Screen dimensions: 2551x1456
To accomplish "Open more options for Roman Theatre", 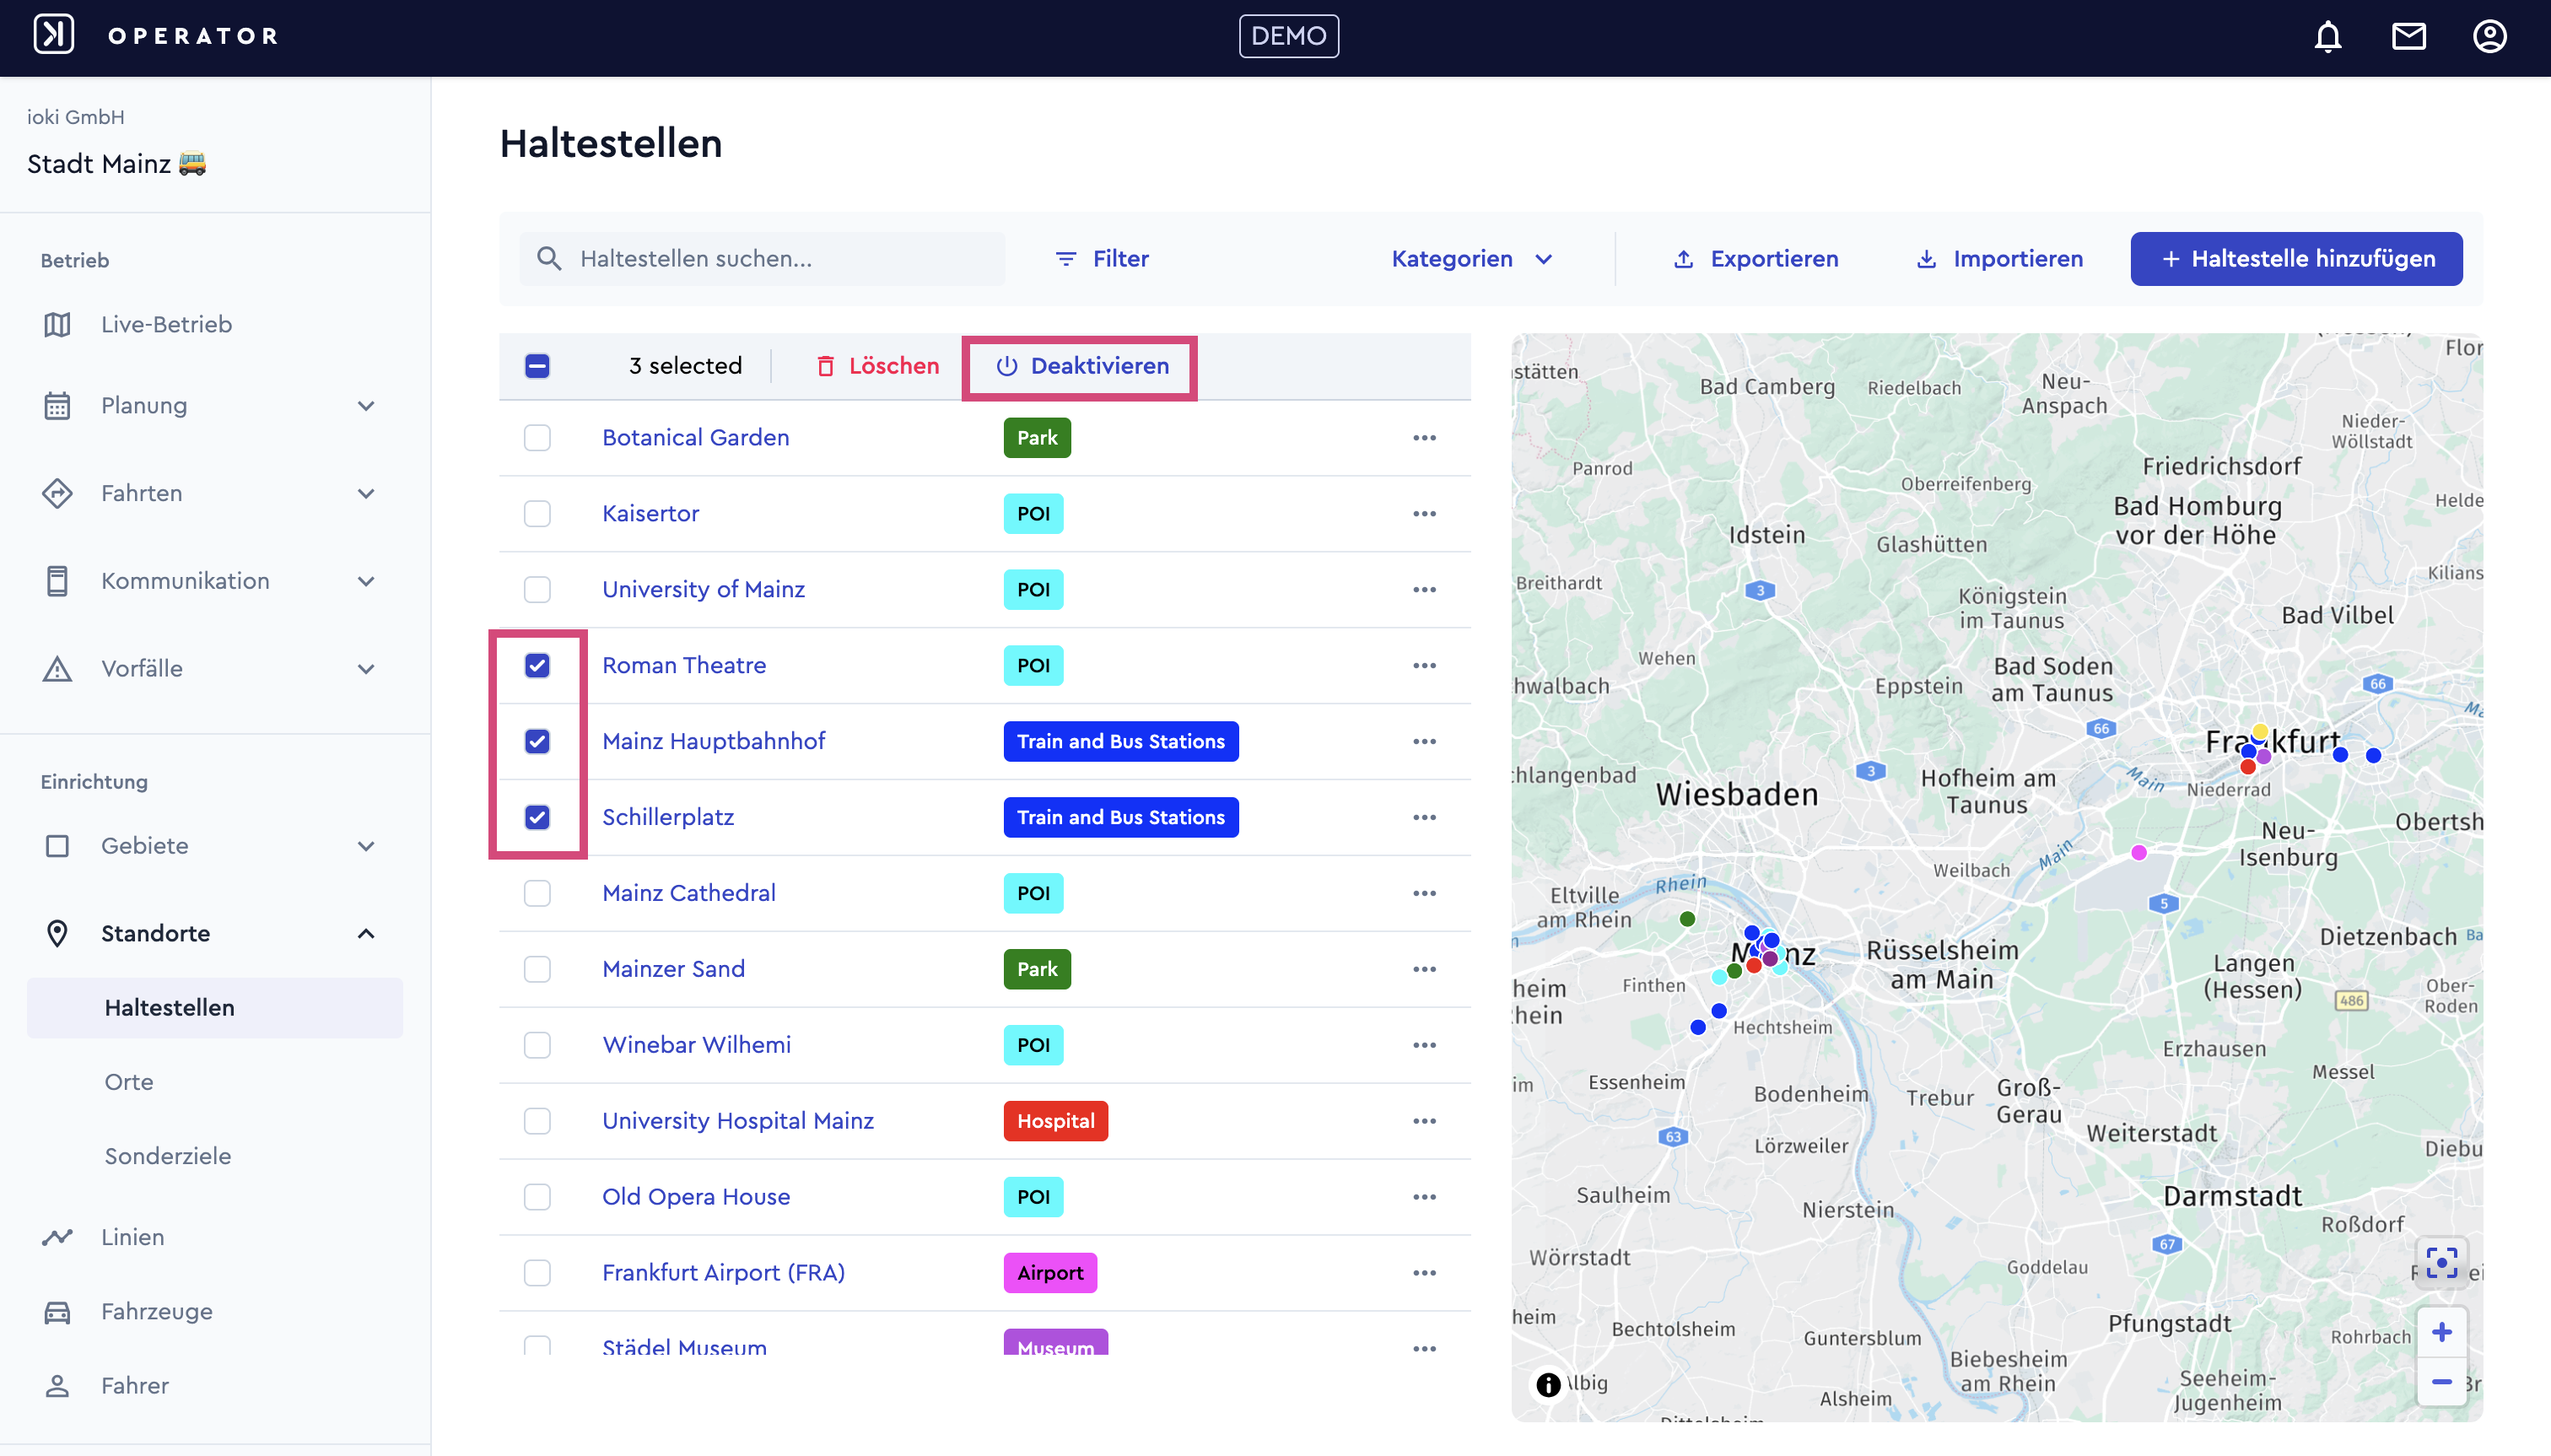I will (1424, 666).
